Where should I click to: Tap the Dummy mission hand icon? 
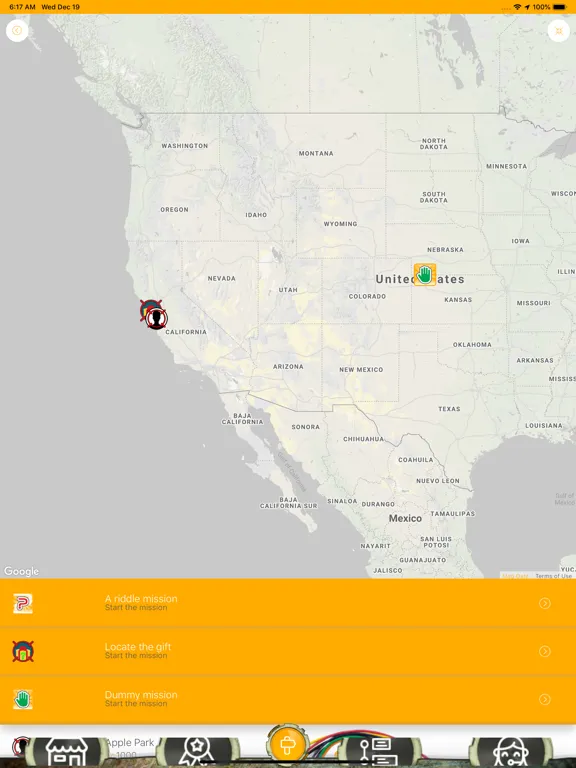pos(23,699)
